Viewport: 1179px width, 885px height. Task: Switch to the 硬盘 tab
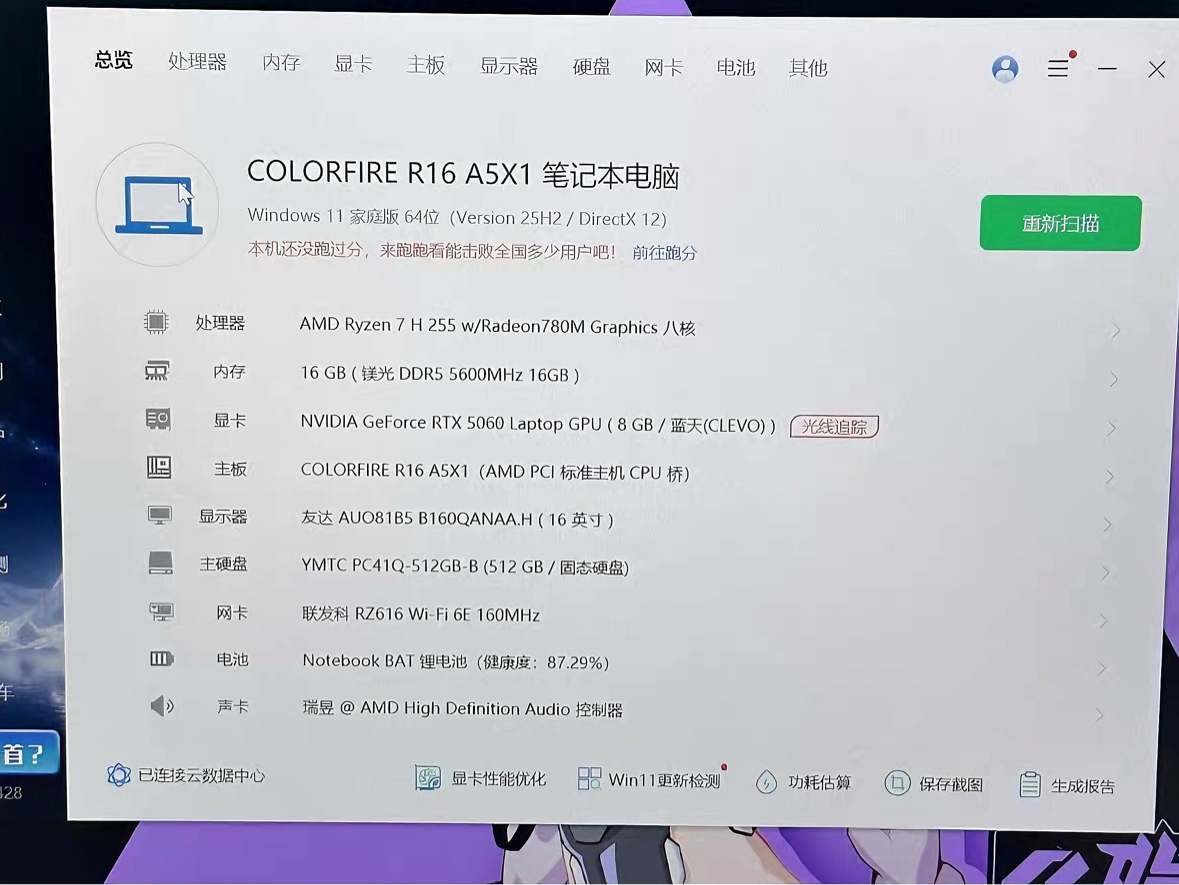tap(591, 67)
